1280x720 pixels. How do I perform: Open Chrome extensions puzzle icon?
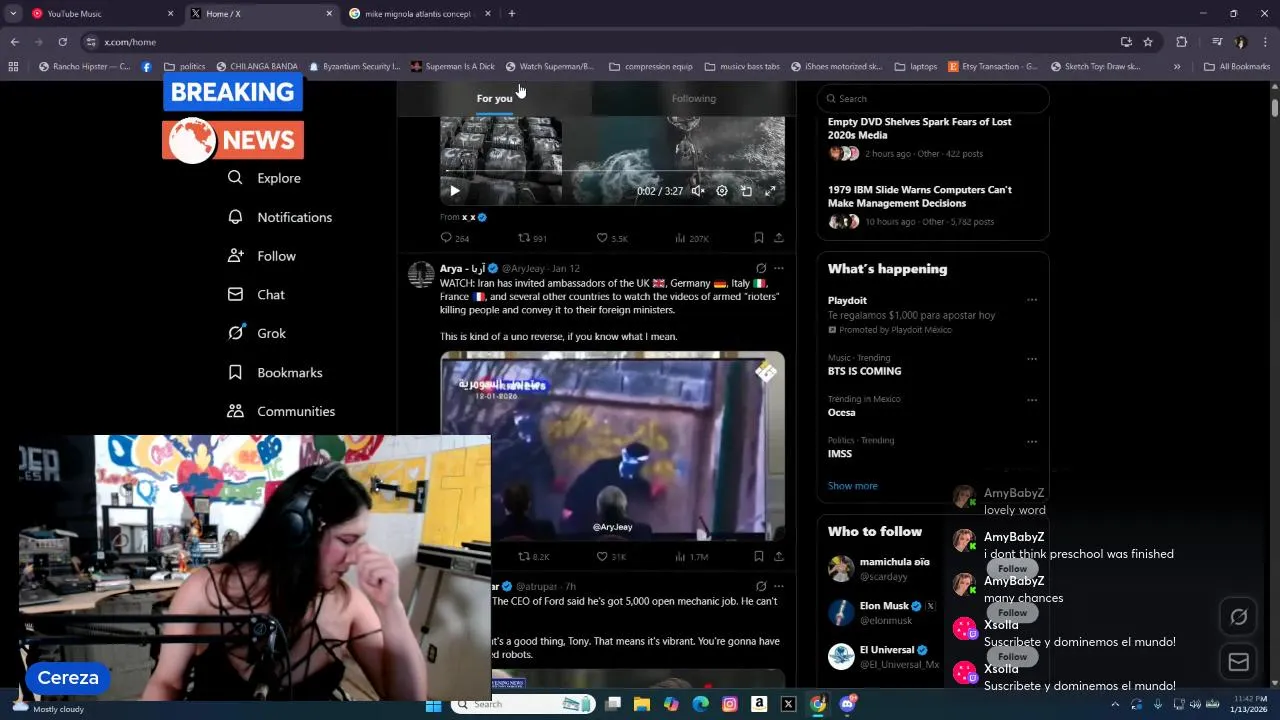coord(1181,42)
